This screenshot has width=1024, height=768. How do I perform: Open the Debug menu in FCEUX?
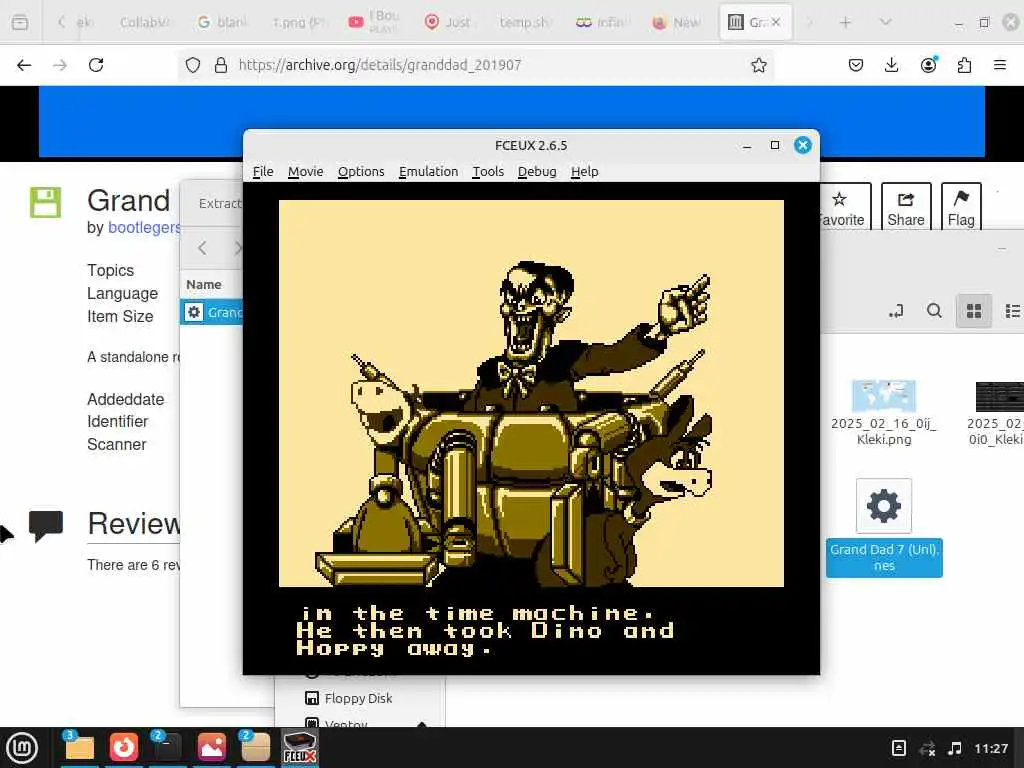click(x=537, y=172)
